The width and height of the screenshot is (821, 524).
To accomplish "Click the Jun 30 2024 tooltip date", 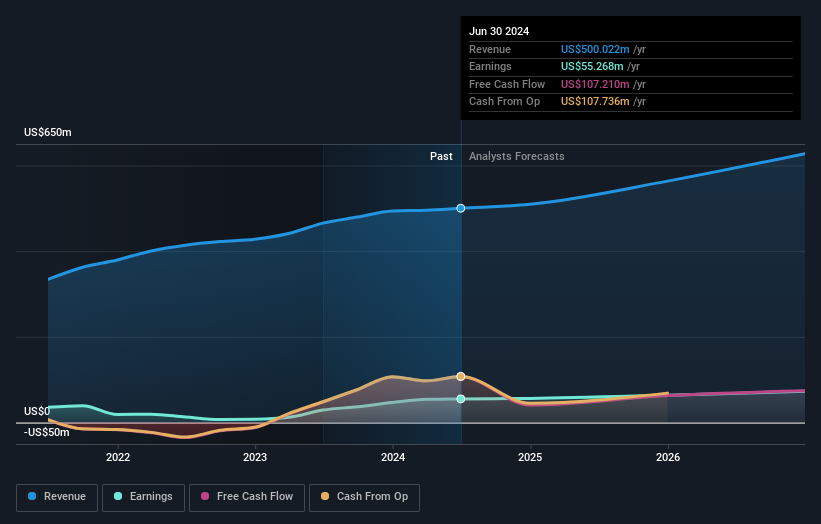I will pyautogui.click(x=499, y=31).
